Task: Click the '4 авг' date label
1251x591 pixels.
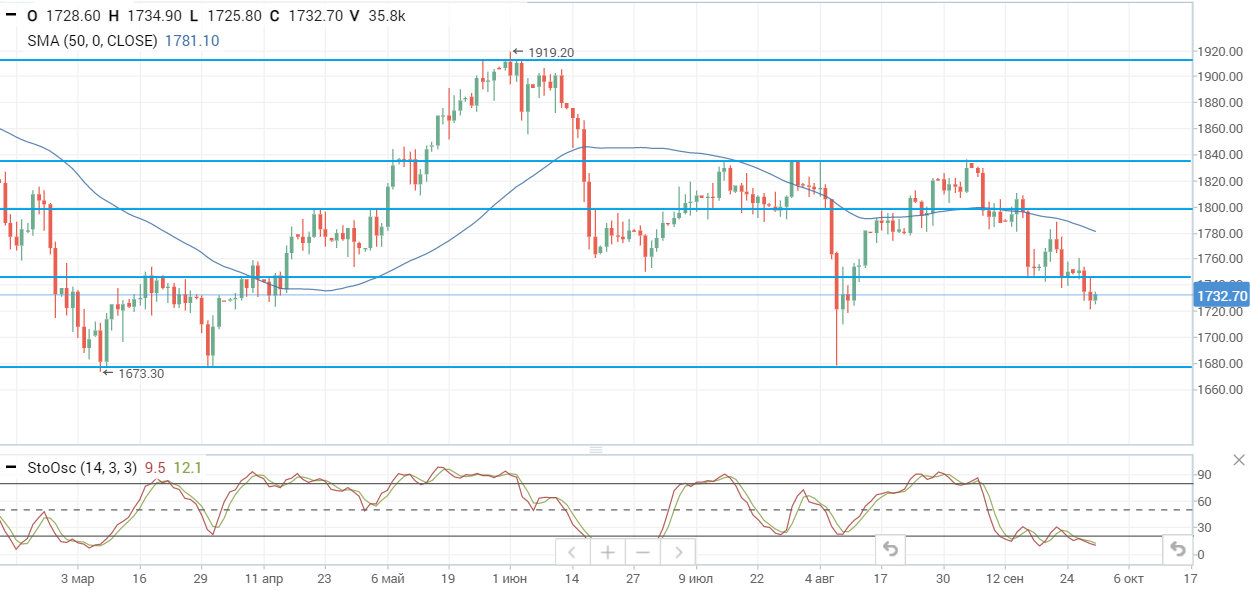Action: (x=819, y=578)
